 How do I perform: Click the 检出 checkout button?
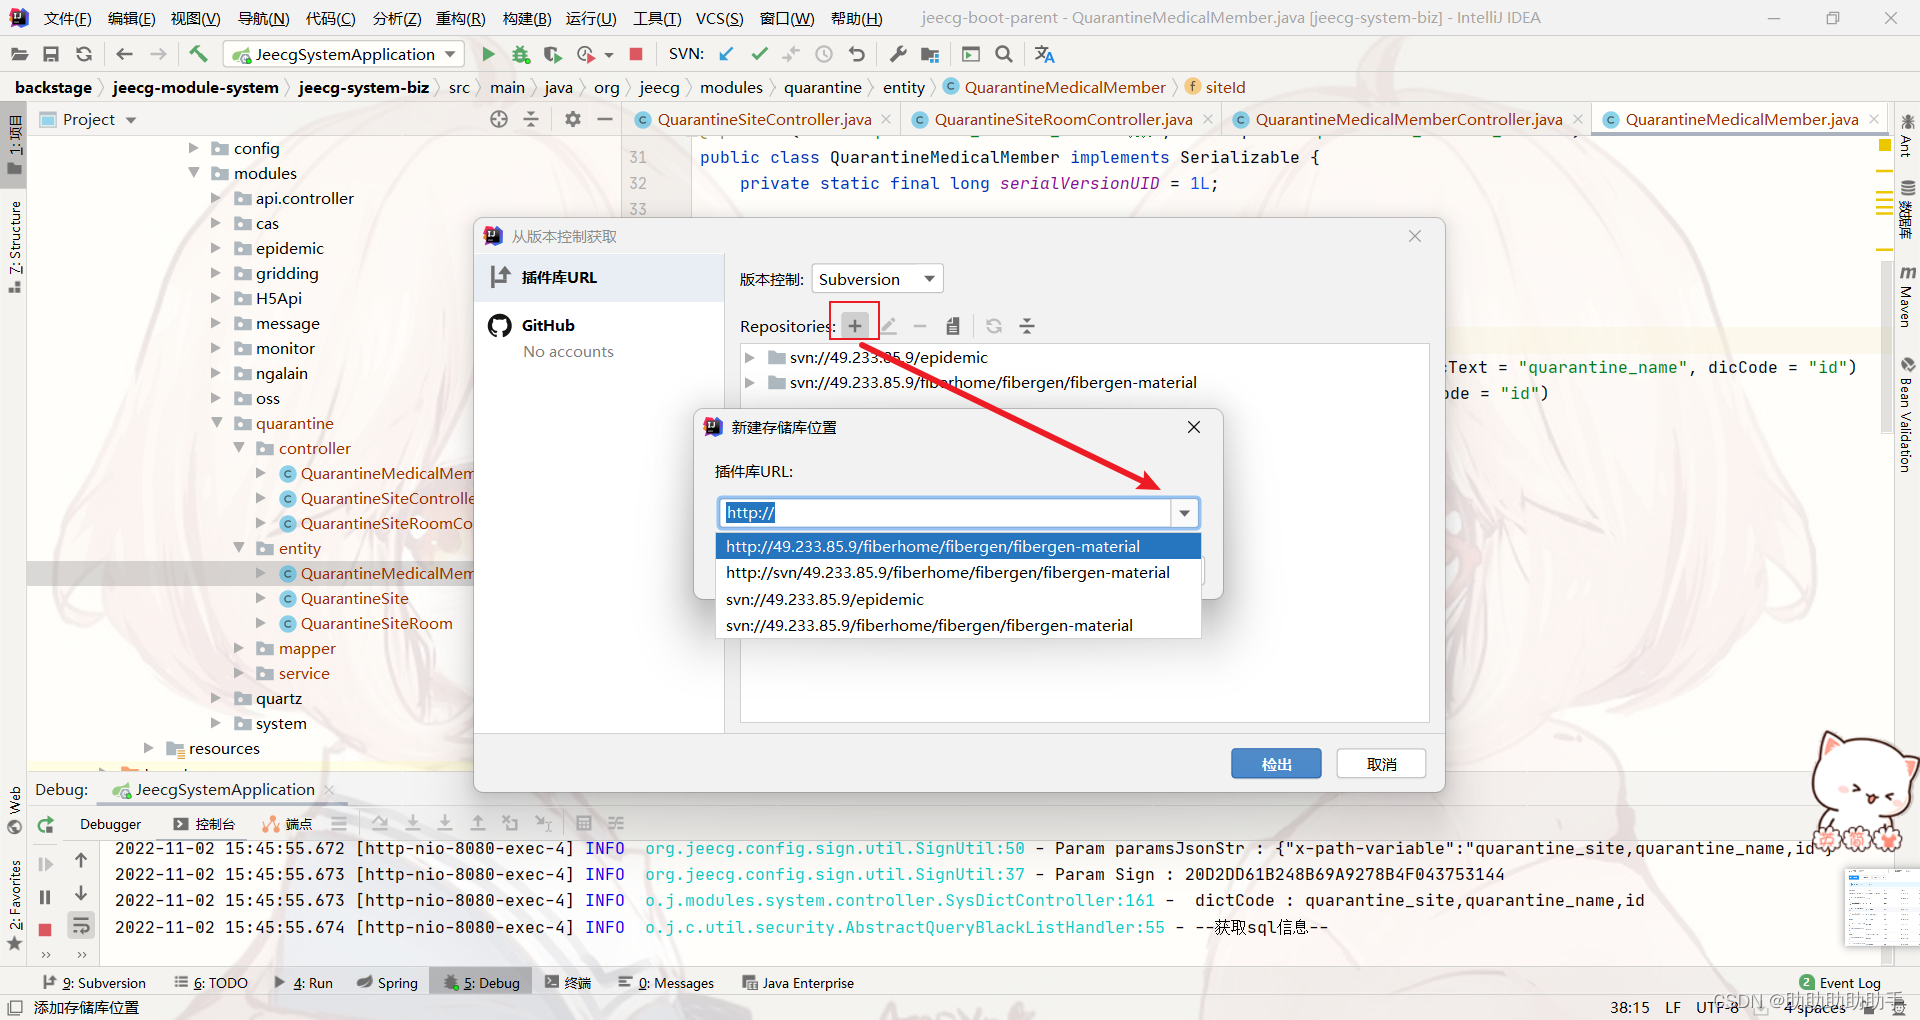pyautogui.click(x=1276, y=764)
